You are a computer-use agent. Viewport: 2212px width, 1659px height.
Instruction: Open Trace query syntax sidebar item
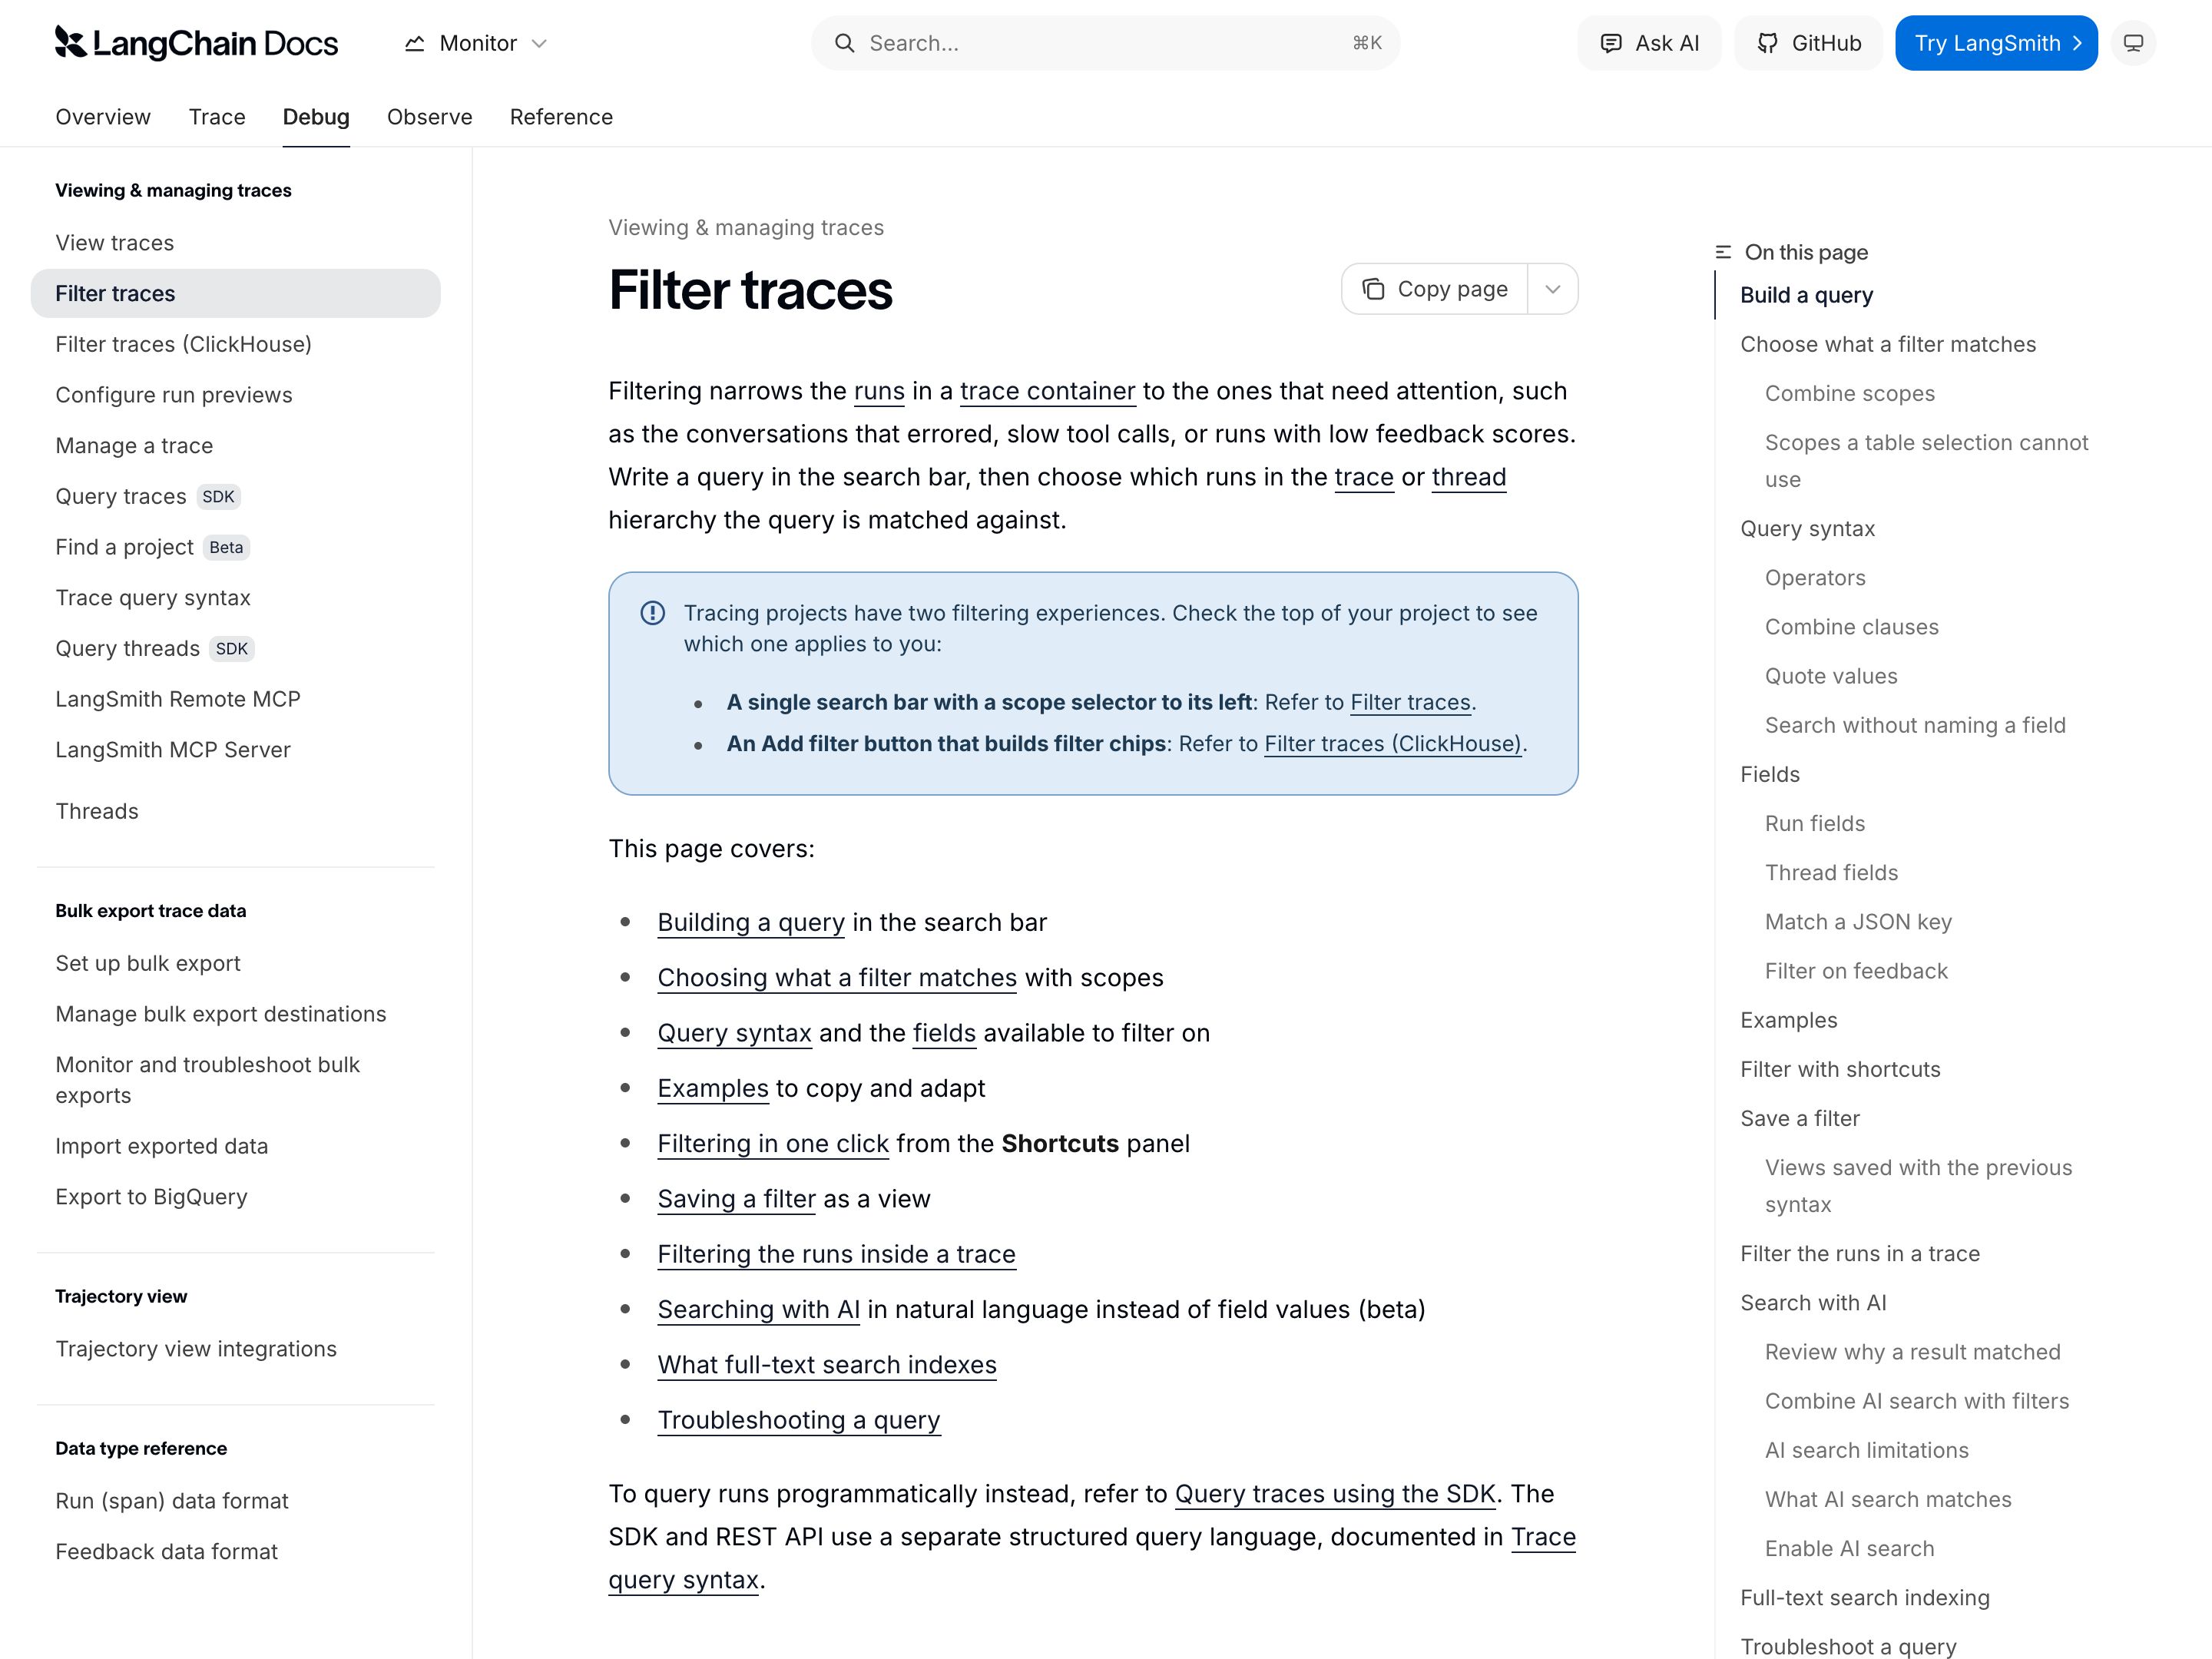pos(235,598)
